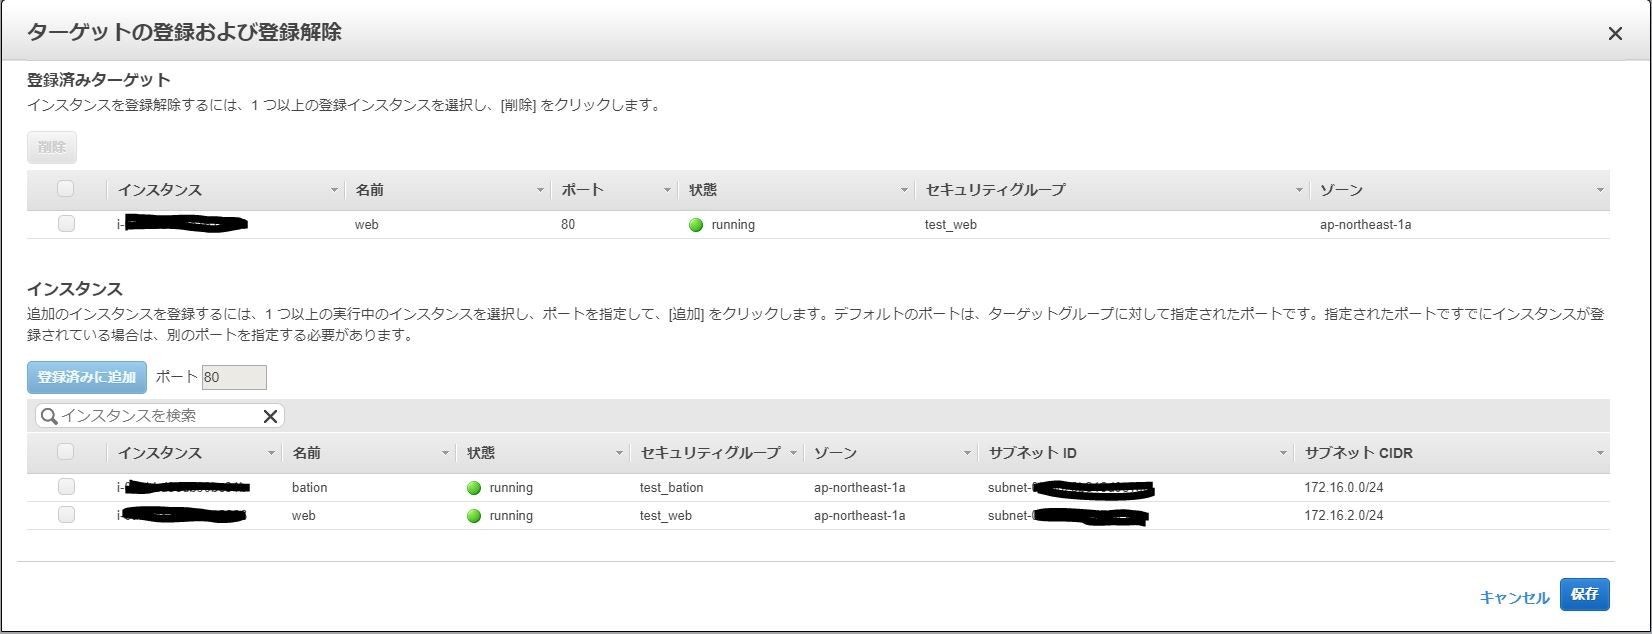Click the magnifier icon in instance search
This screenshot has width=1652, height=634.
tap(48, 416)
